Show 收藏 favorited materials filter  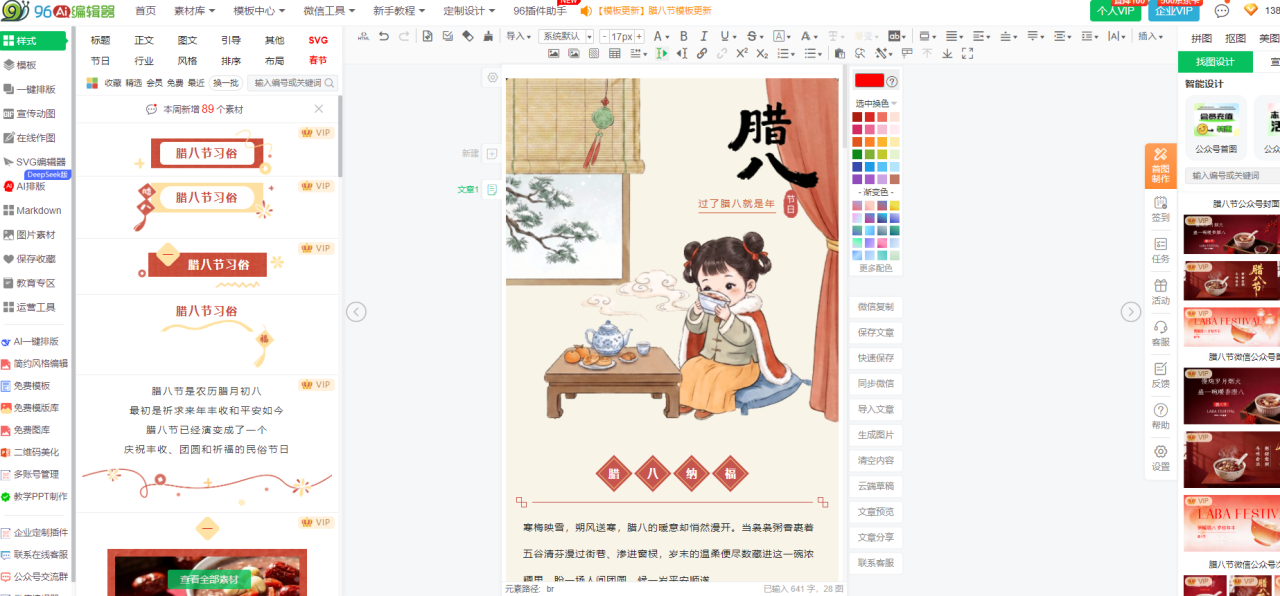113,84
